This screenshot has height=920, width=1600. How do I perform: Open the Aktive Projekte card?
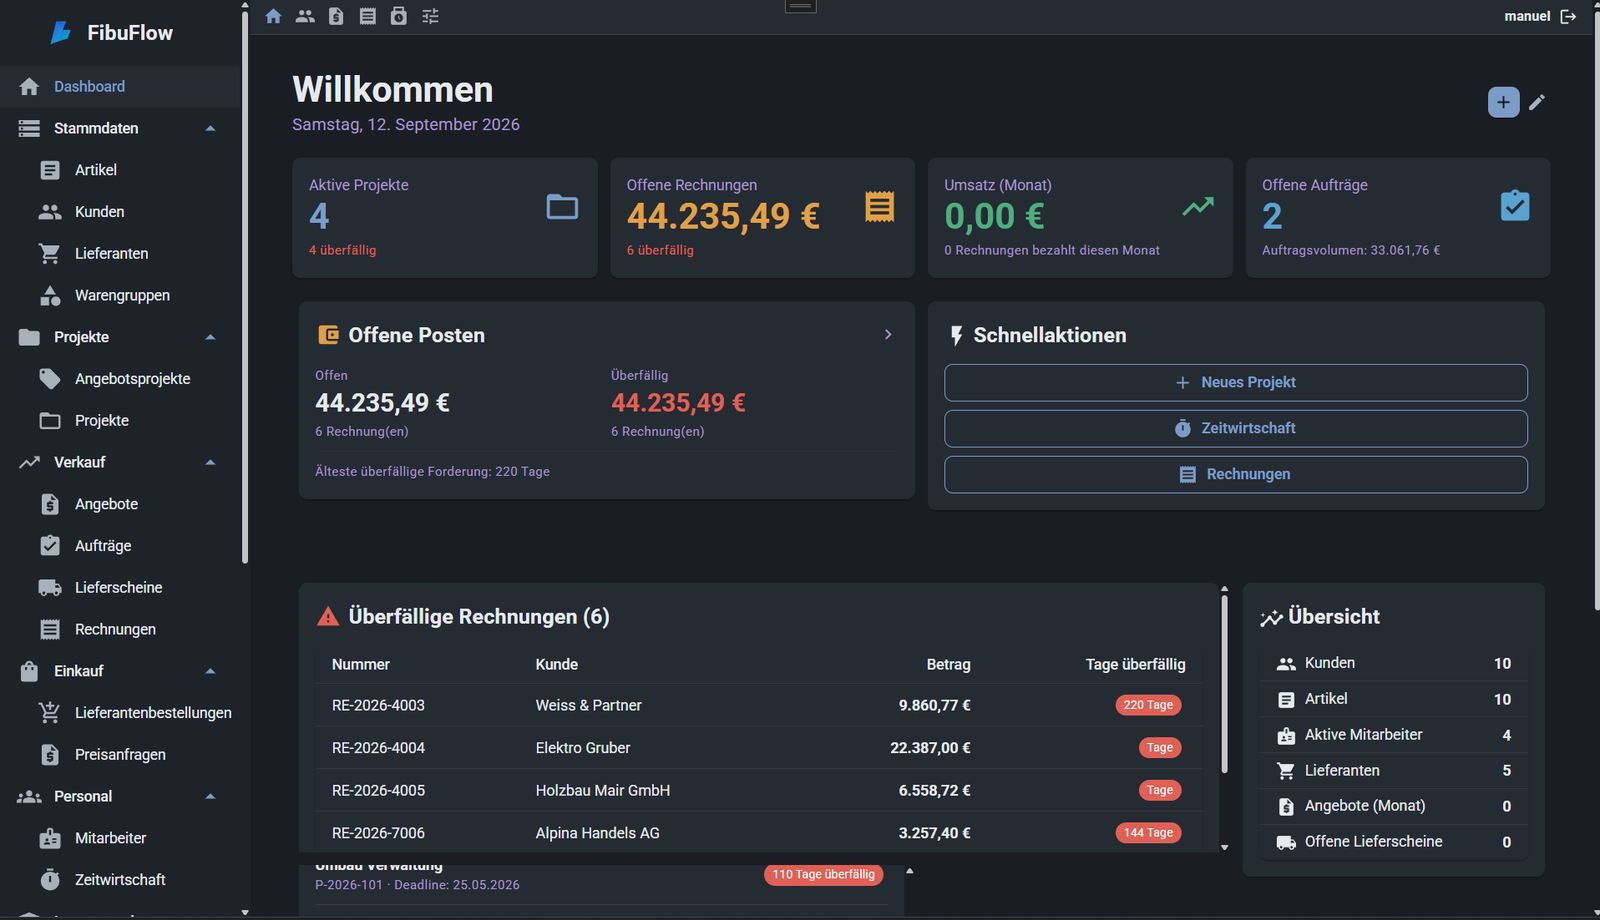point(445,218)
